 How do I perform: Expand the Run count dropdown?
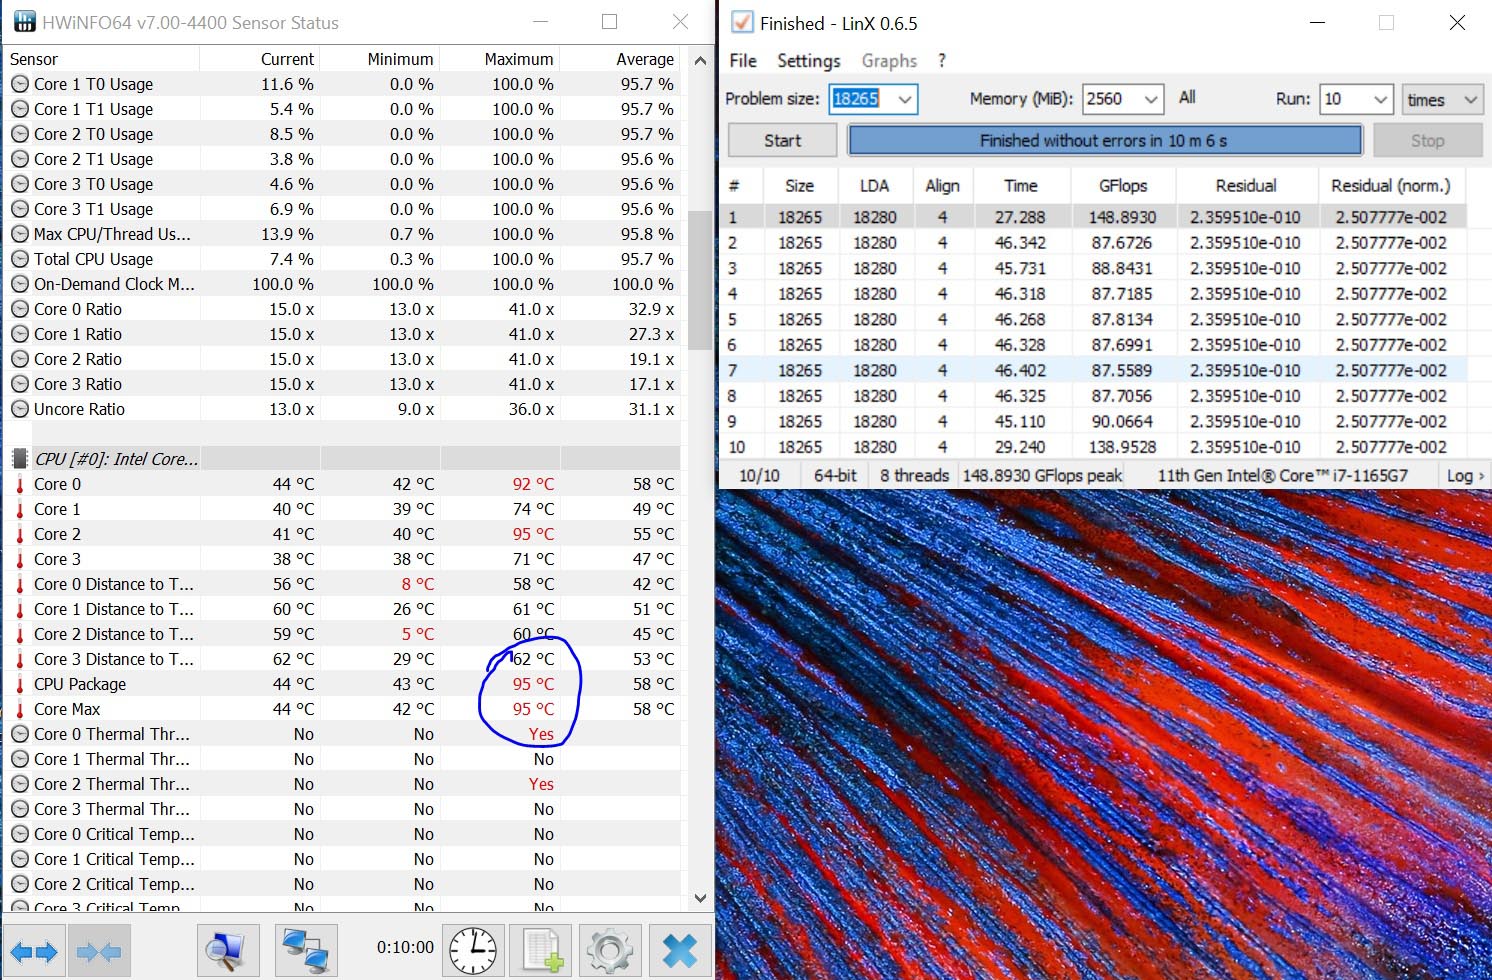(x=1380, y=99)
